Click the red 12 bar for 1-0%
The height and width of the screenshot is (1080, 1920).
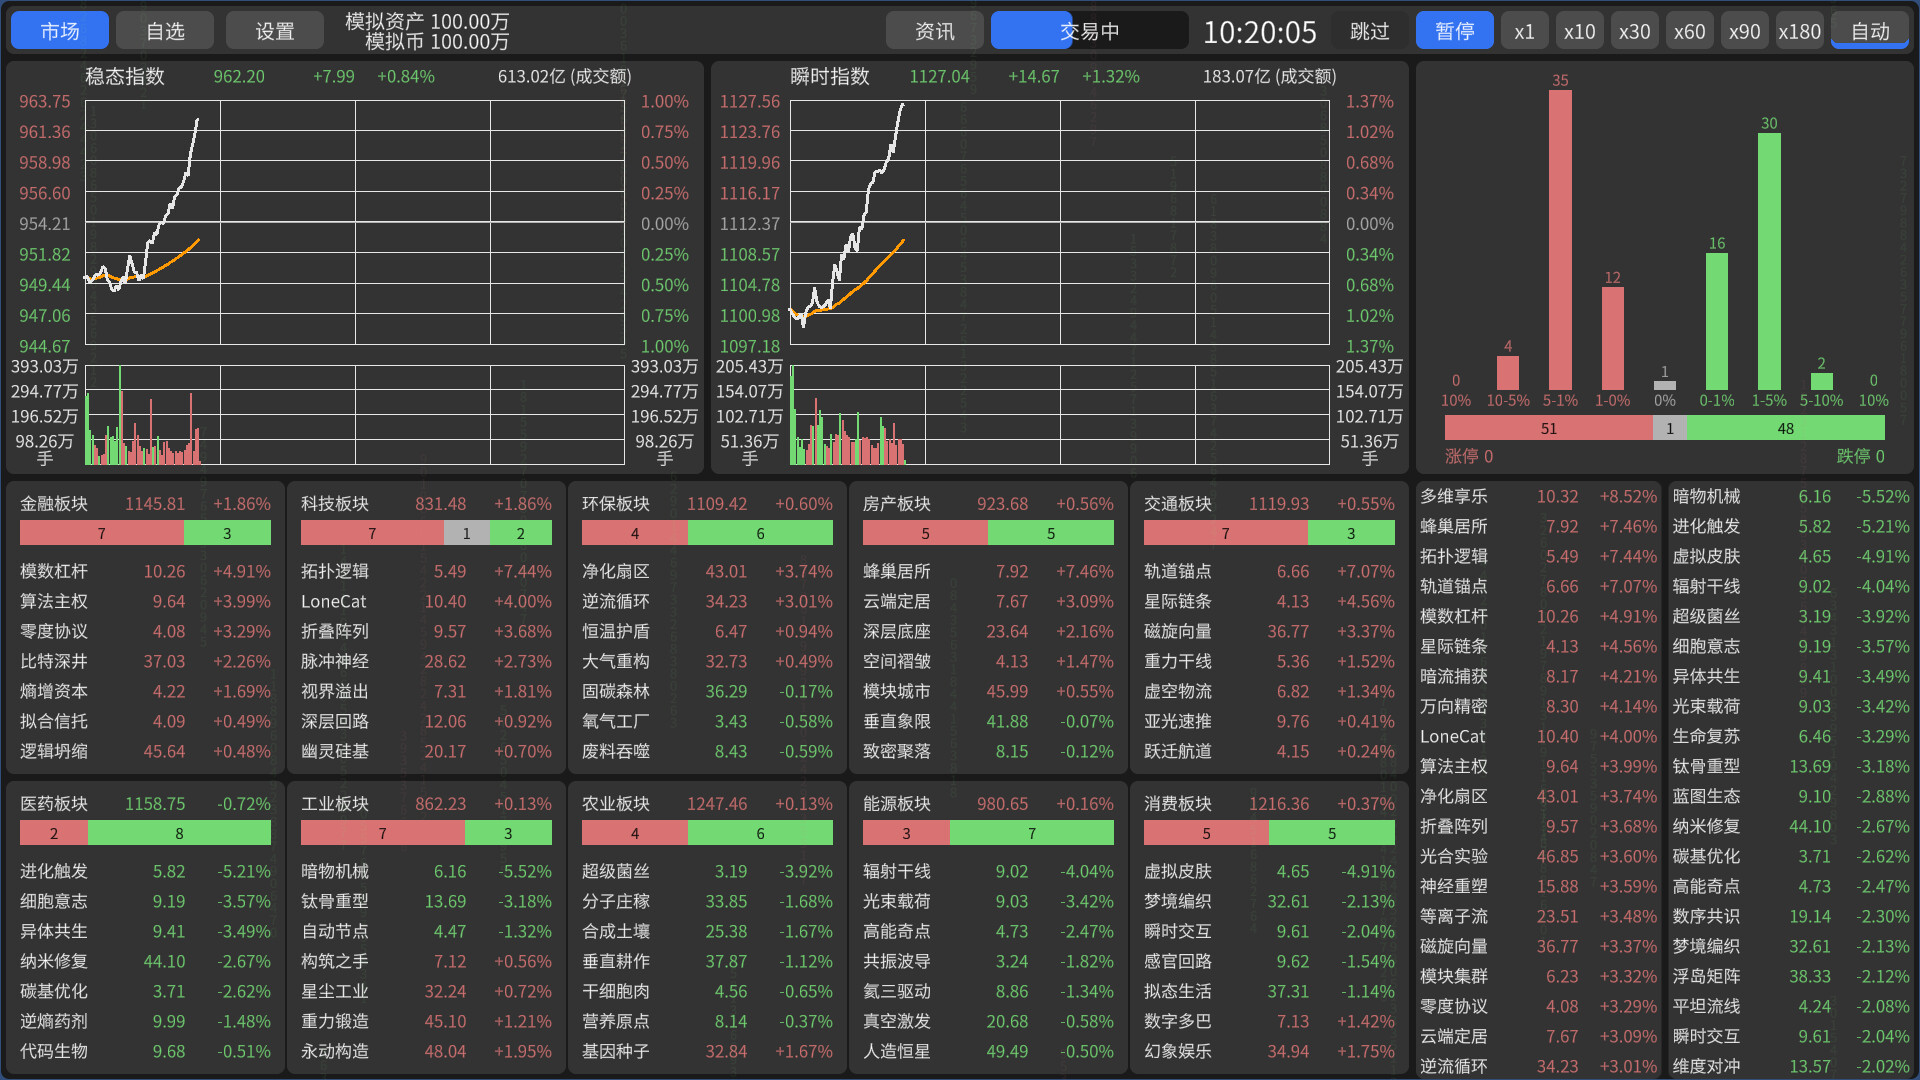pyautogui.click(x=1613, y=339)
